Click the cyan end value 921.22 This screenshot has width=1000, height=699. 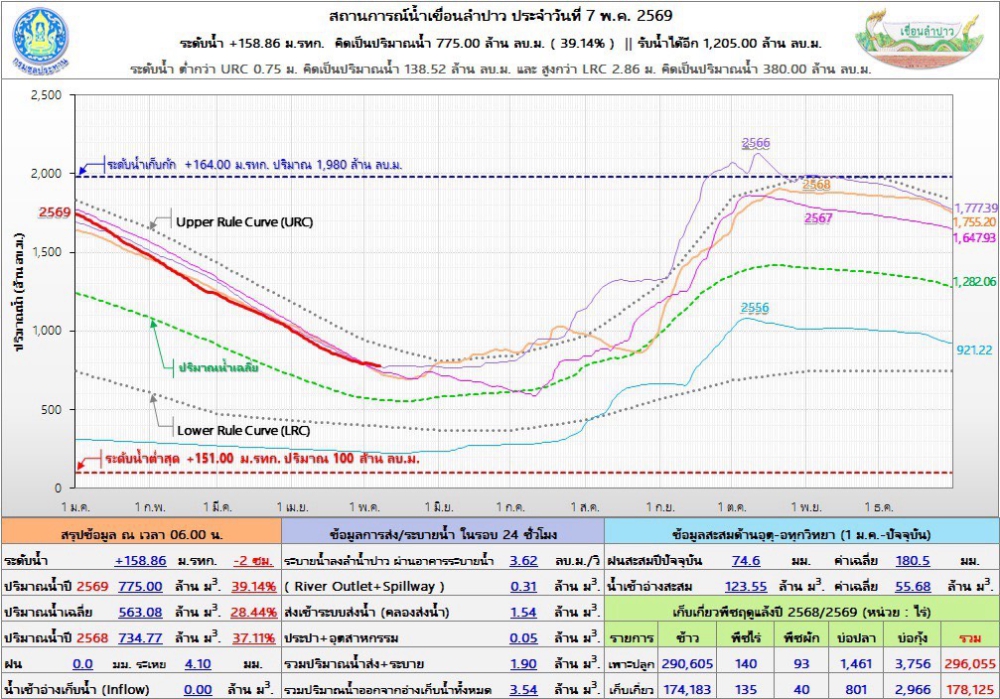click(974, 350)
